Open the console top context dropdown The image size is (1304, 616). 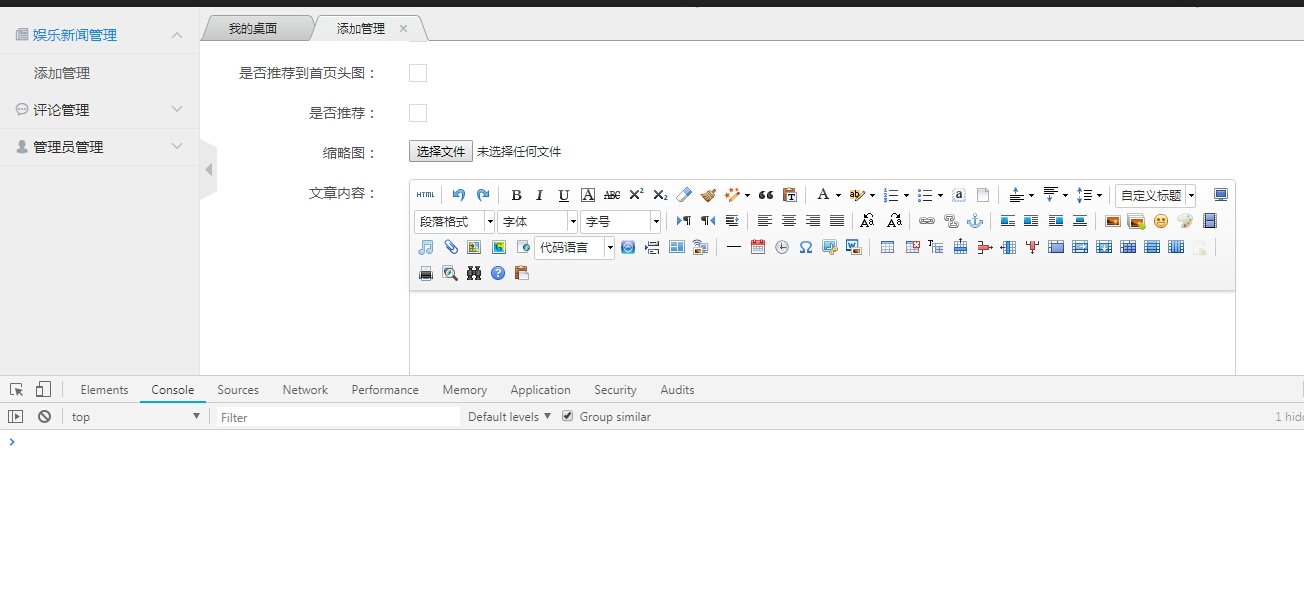136,417
